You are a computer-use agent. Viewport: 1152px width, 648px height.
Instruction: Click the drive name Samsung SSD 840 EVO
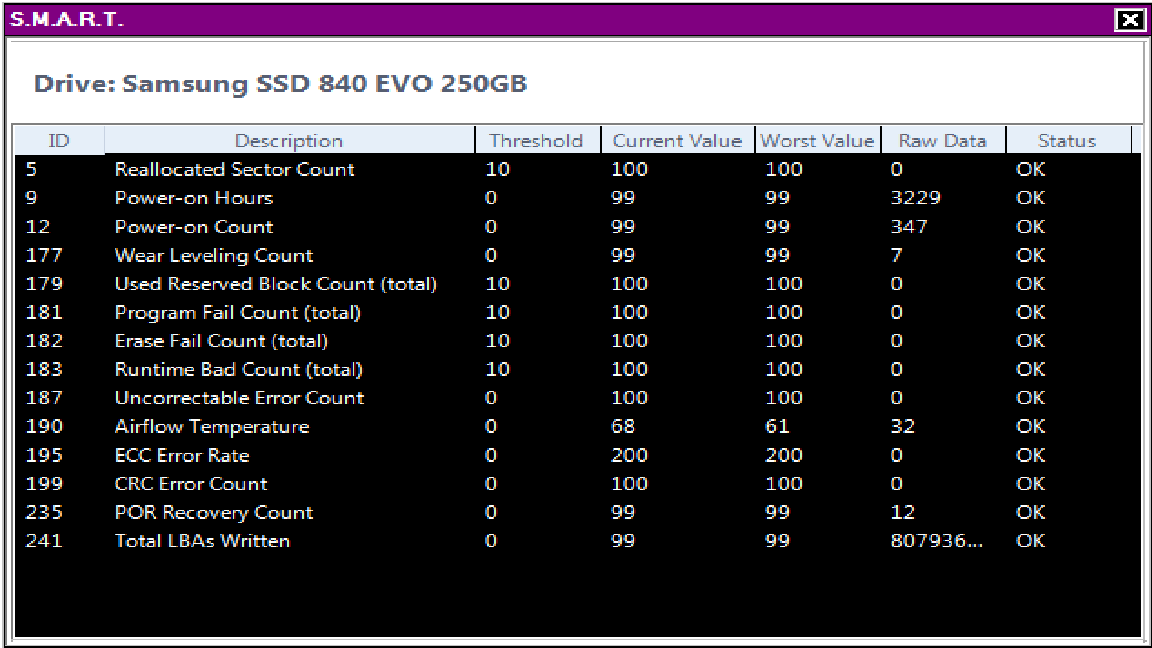(x=324, y=83)
